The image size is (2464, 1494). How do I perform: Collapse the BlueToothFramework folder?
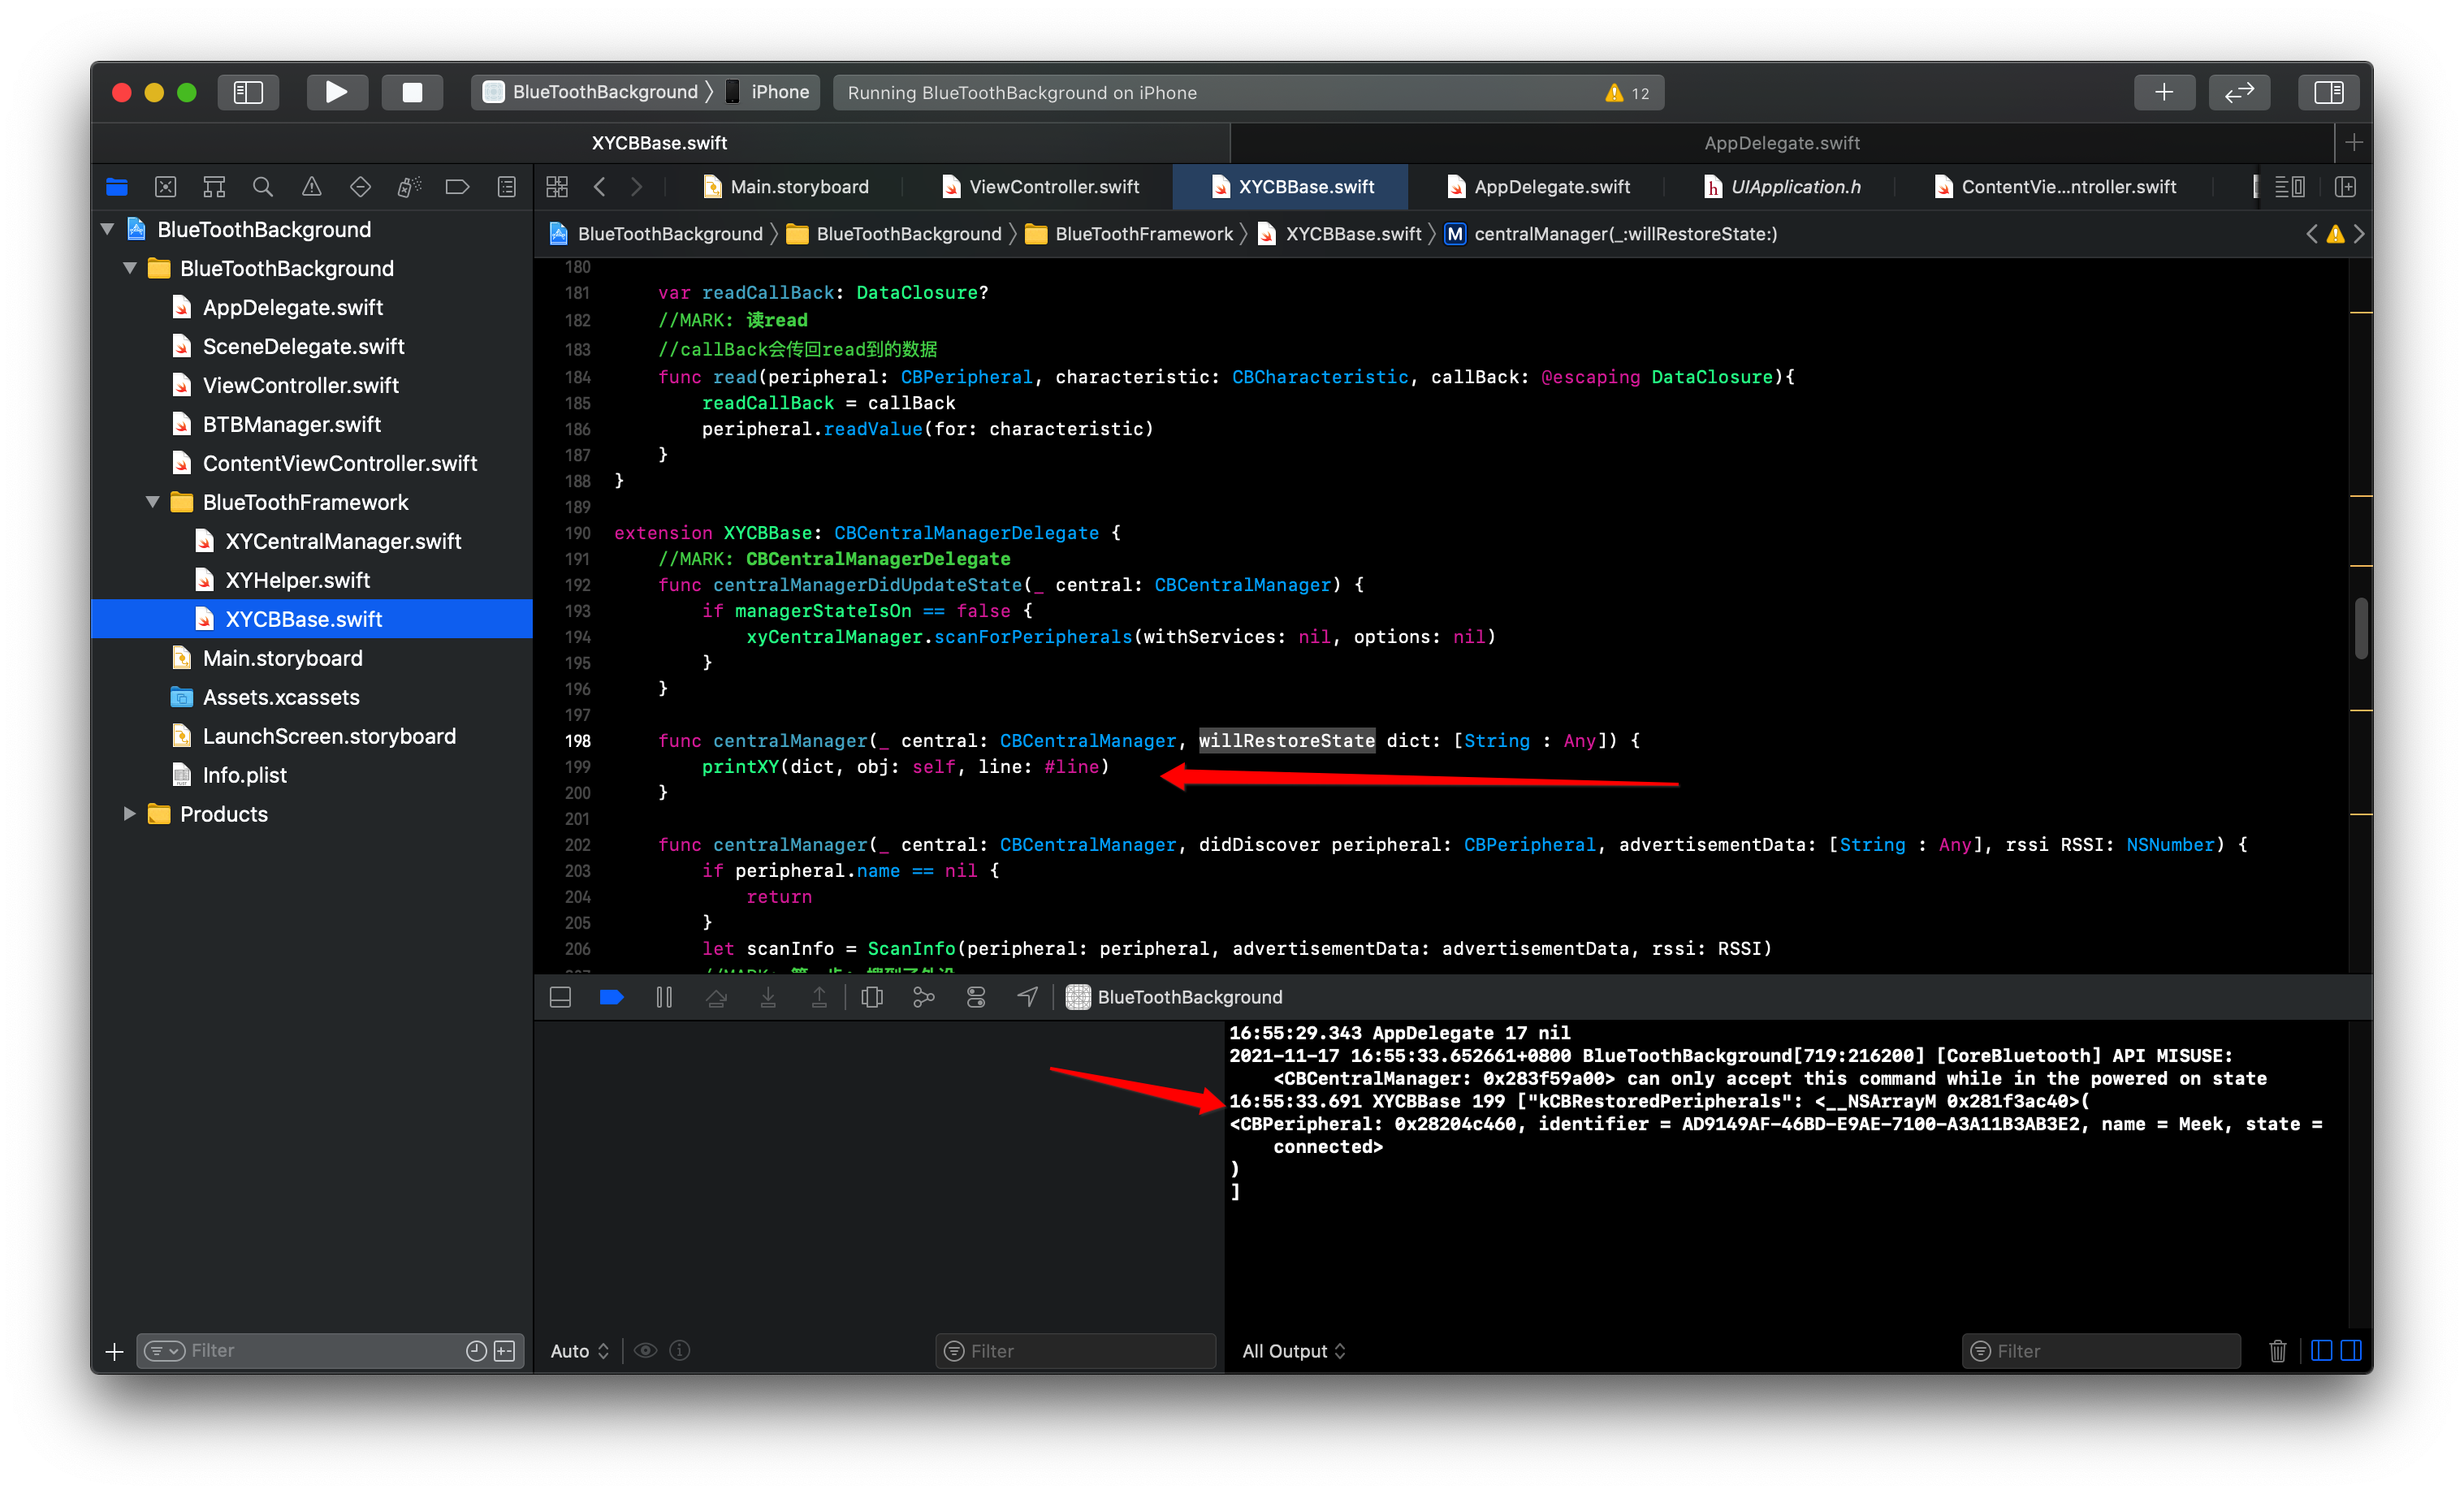pyautogui.click(x=153, y=502)
